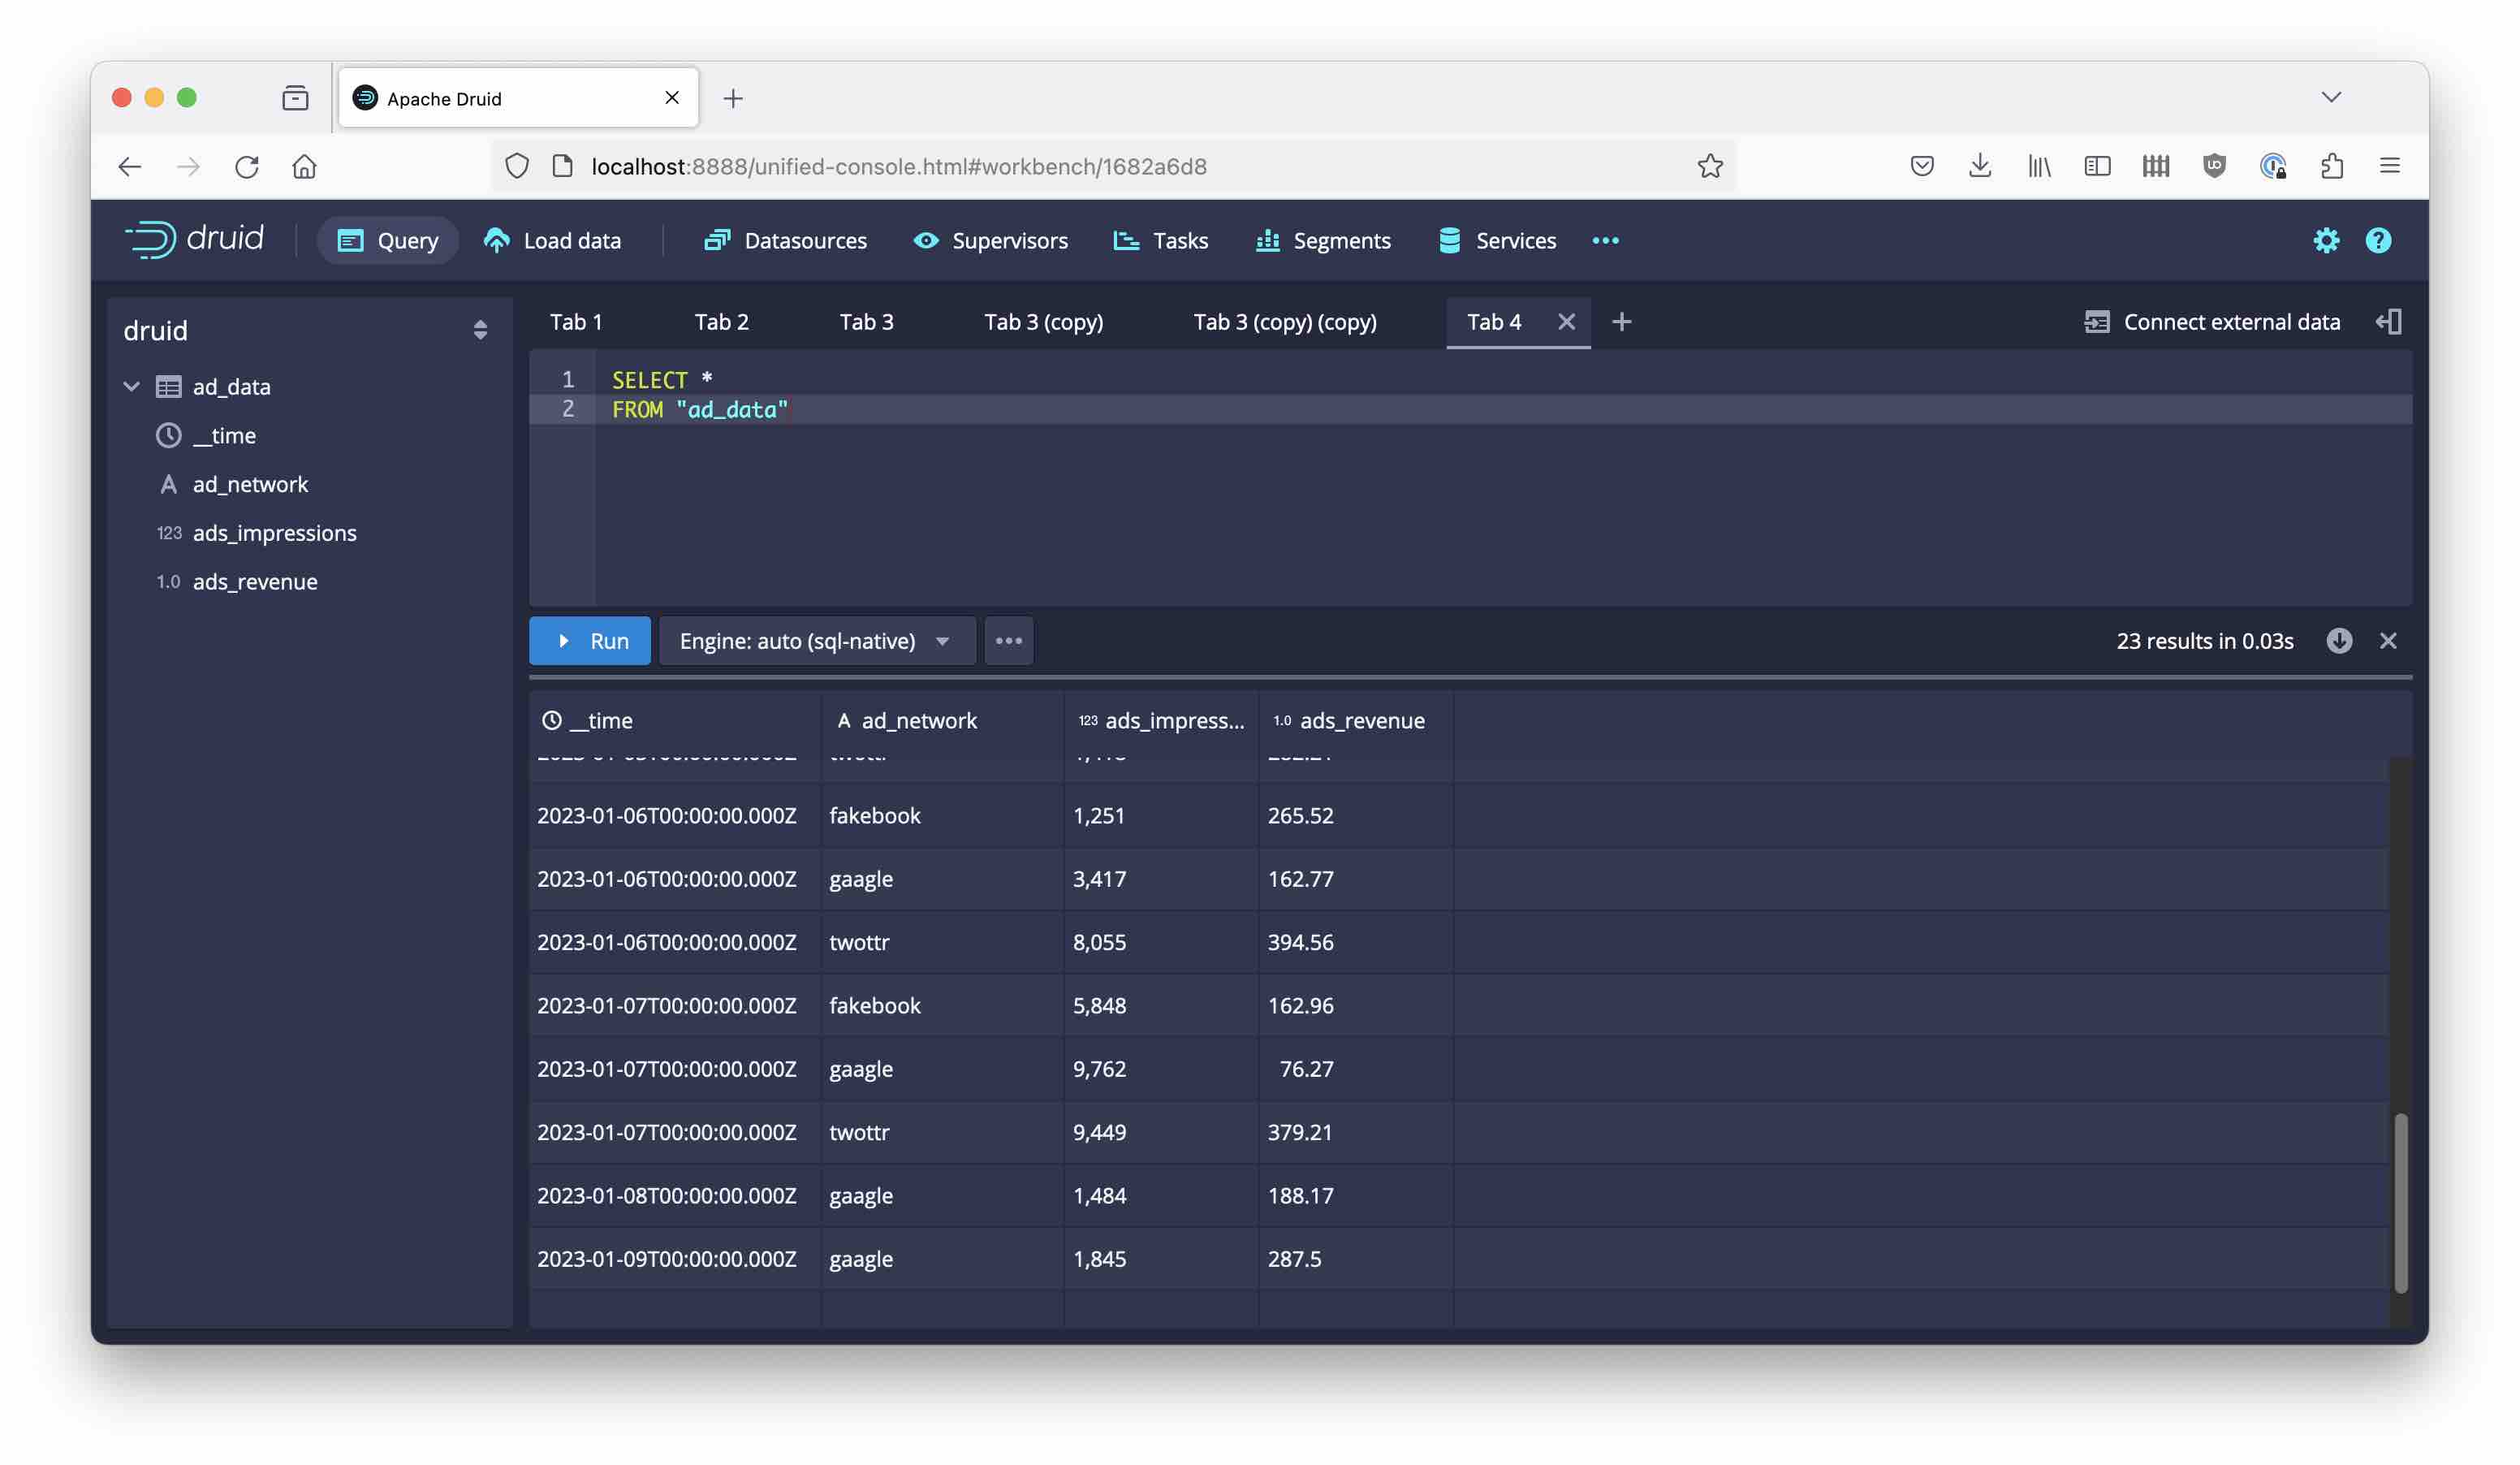Open the help question mark icon
Screen dimensions: 2520x1465
(2377, 240)
